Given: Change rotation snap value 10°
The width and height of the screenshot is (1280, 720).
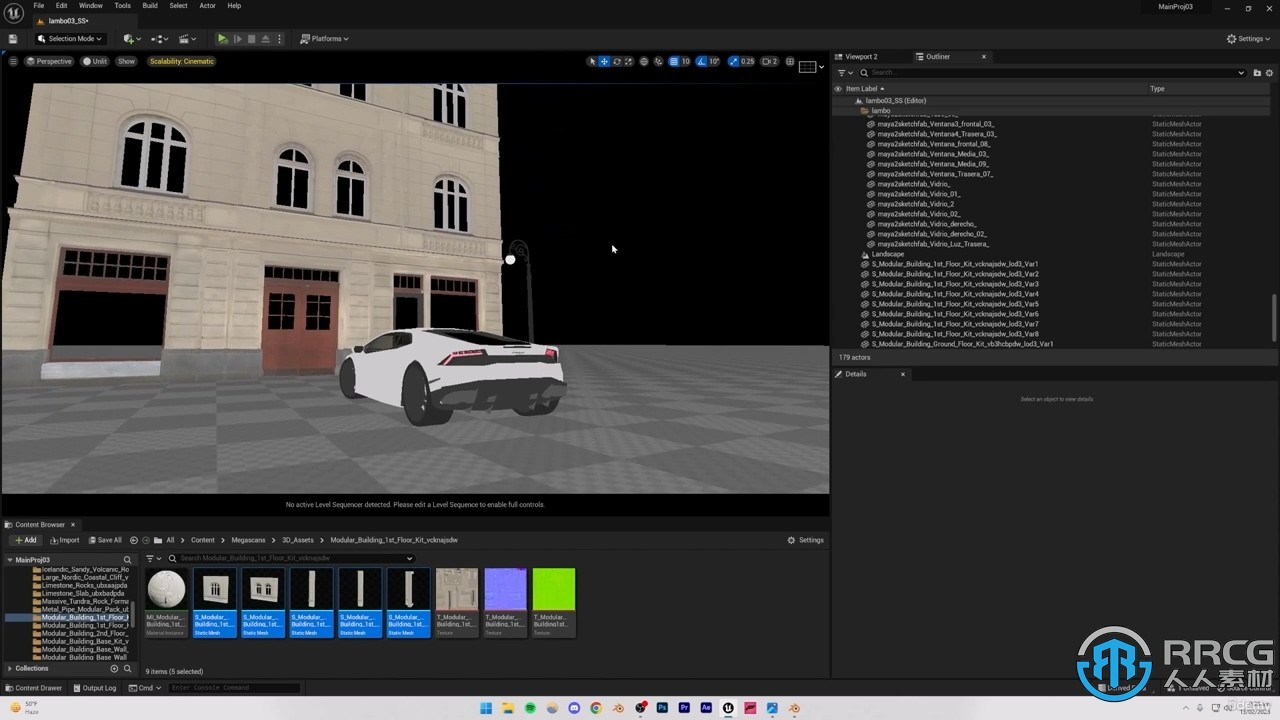Looking at the screenshot, I should (x=714, y=61).
